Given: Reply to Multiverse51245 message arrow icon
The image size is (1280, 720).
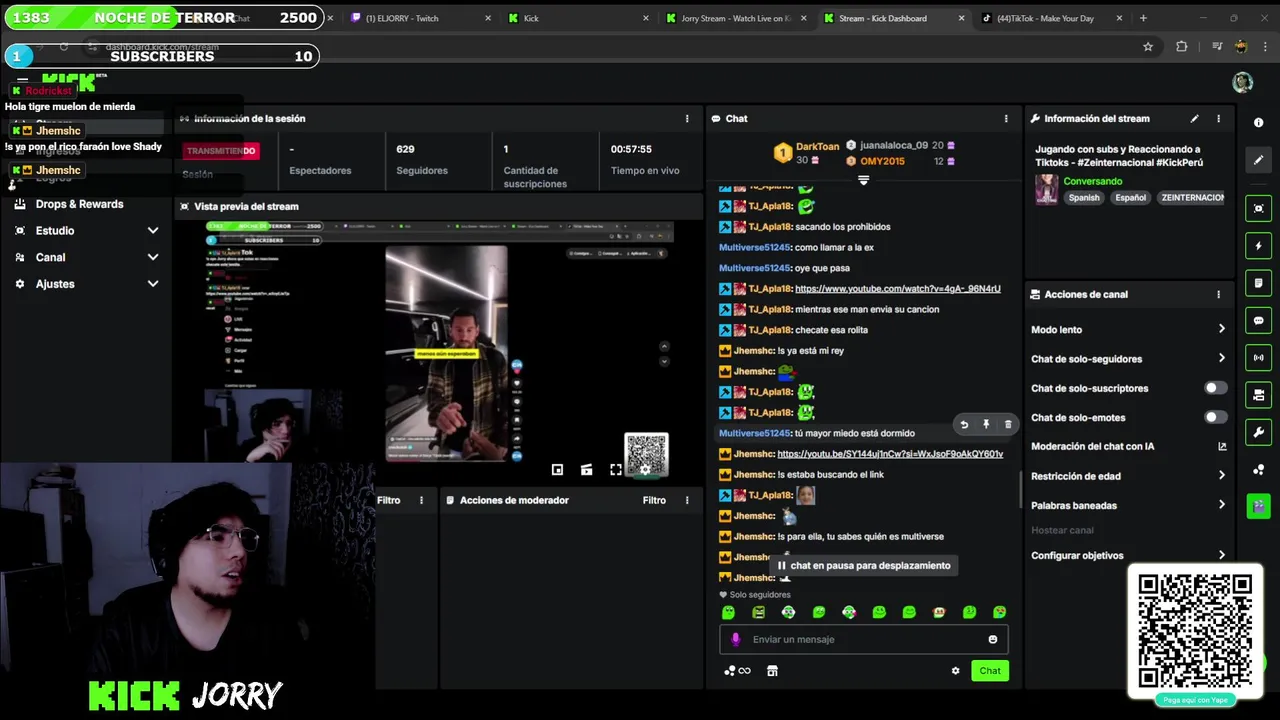Looking at the screenshot, I should (x=964, y=424).
